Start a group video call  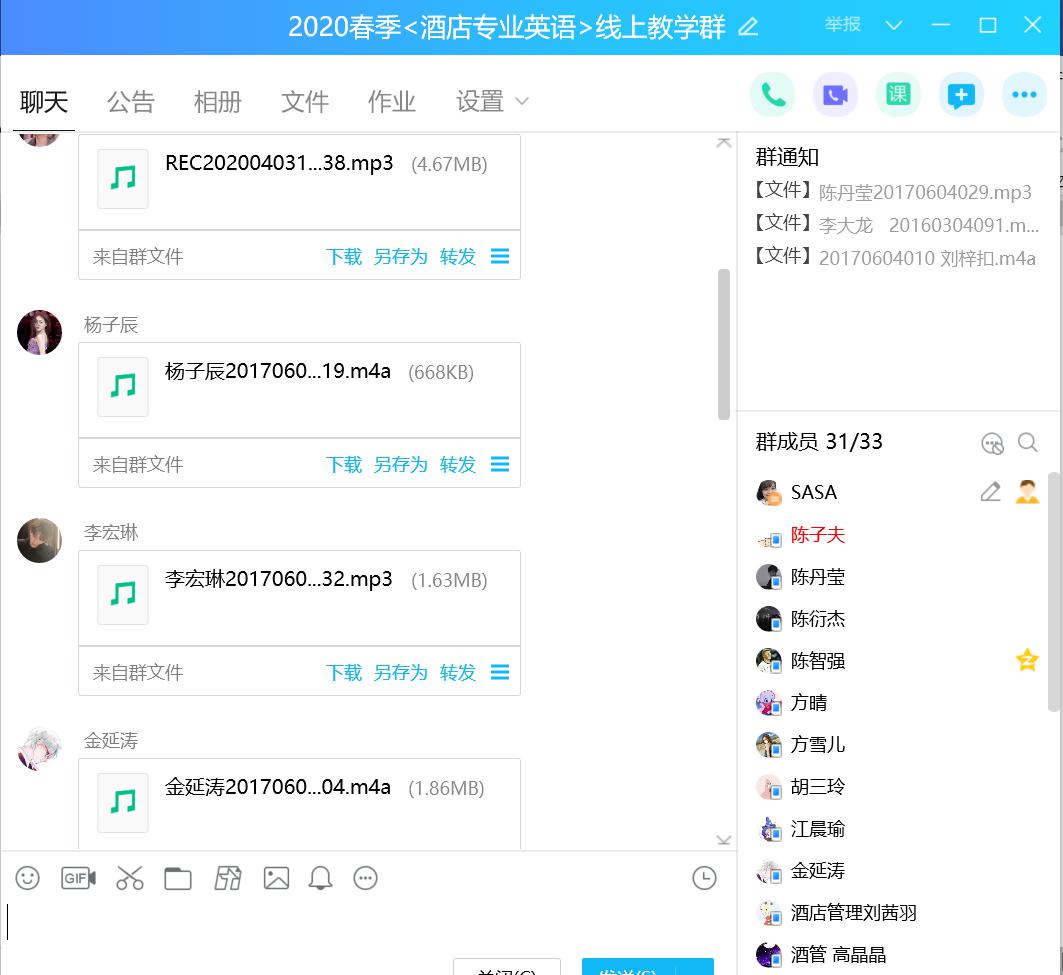[835, 95]
